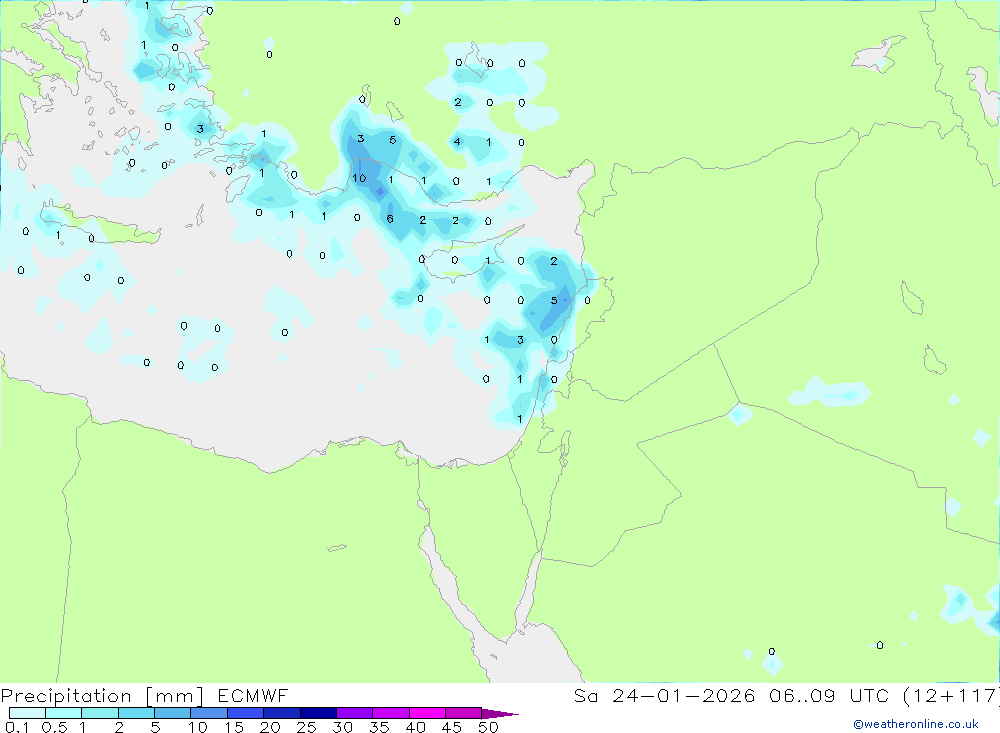Click the legend scale label '15'

[234, 727]
